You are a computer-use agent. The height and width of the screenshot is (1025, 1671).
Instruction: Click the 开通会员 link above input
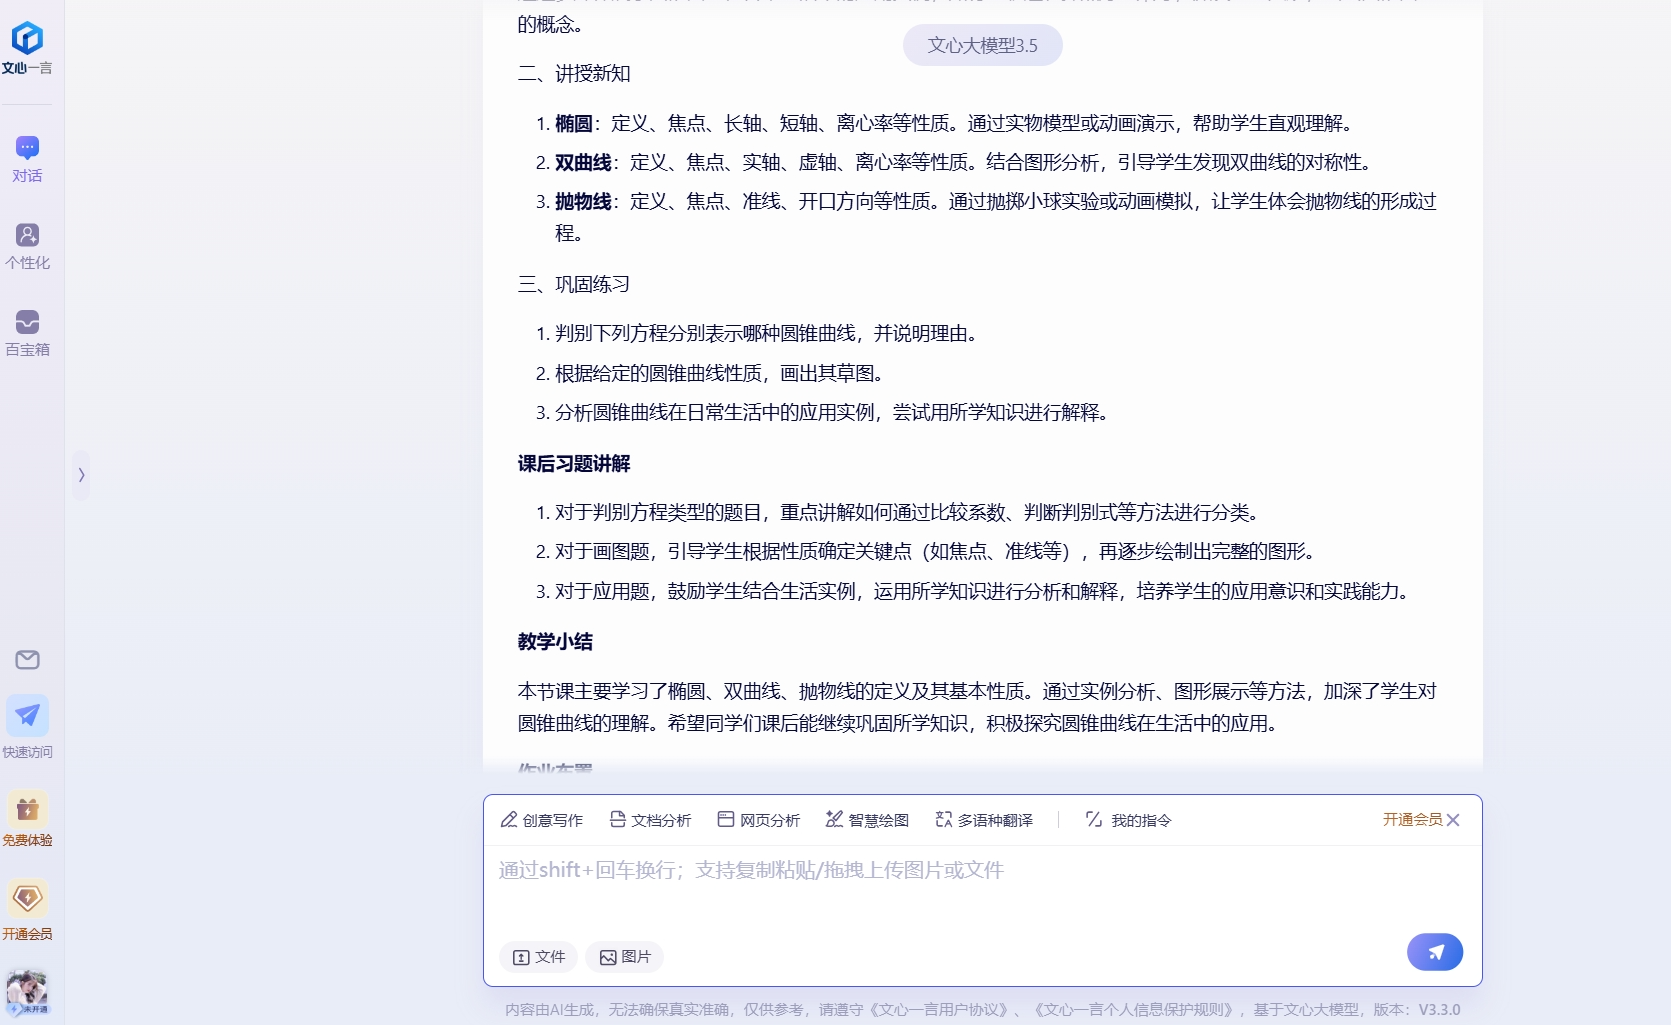[1412, 819]
